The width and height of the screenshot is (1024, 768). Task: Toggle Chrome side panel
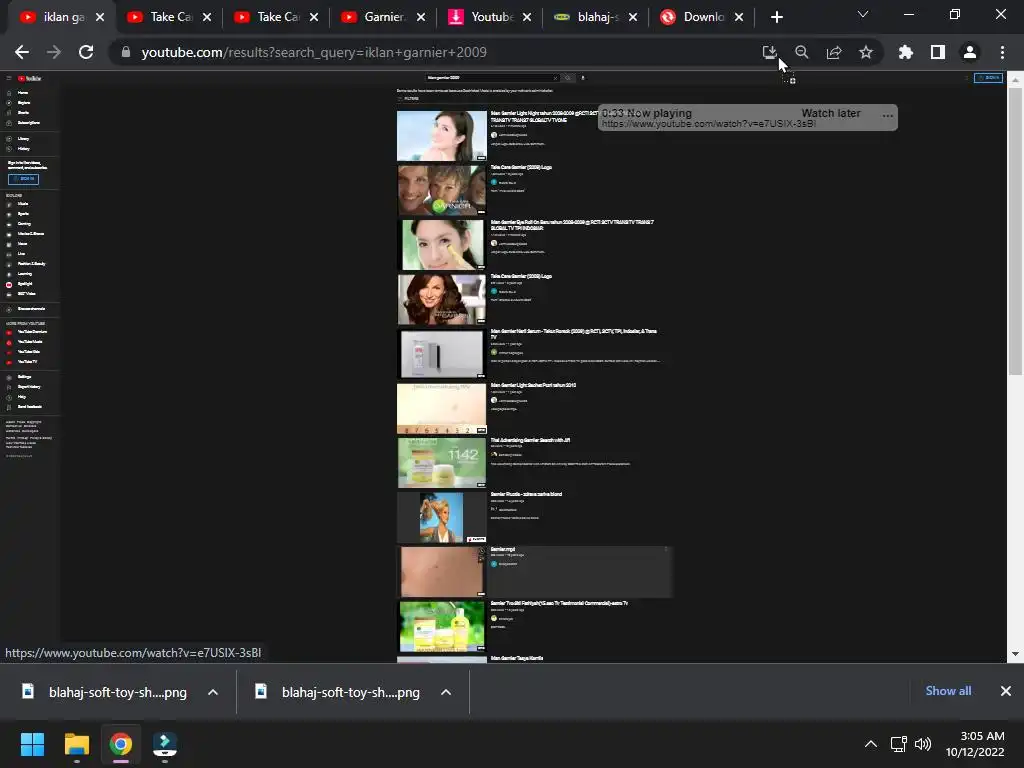click(938, 52)
